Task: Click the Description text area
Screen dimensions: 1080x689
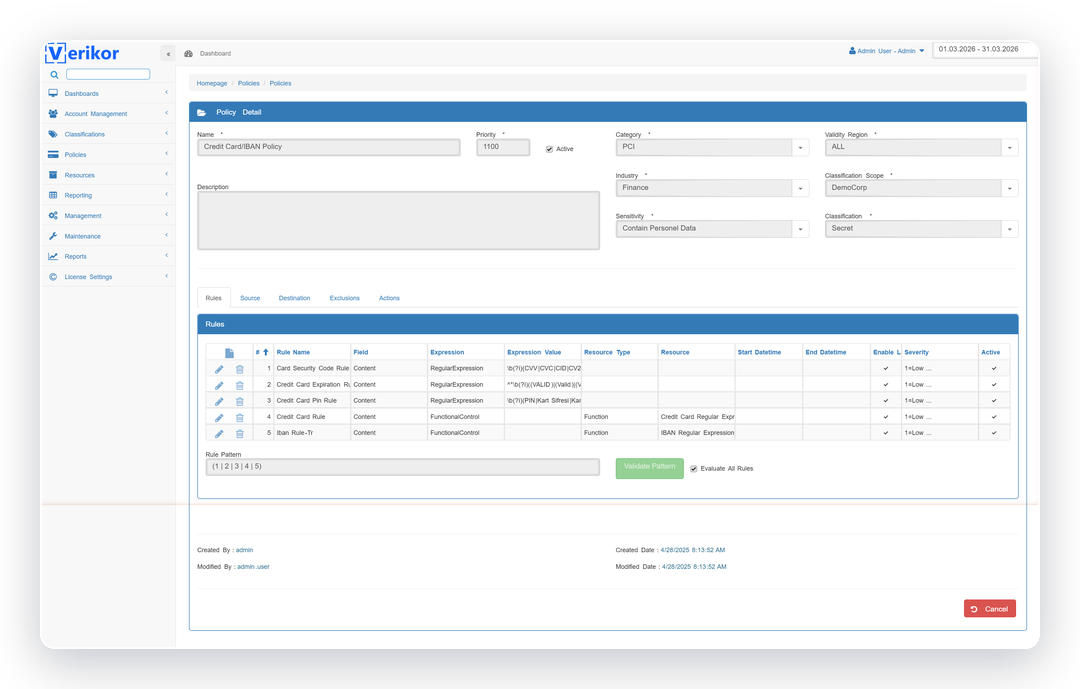Action: pyautogui.click(x=398, y=220)
